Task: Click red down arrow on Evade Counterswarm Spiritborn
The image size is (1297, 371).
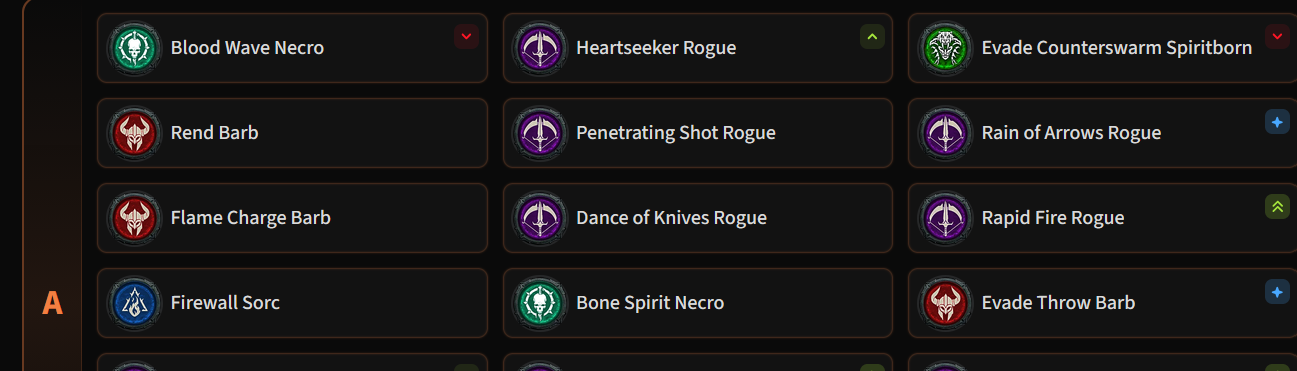Action: tap(1277, 37)
